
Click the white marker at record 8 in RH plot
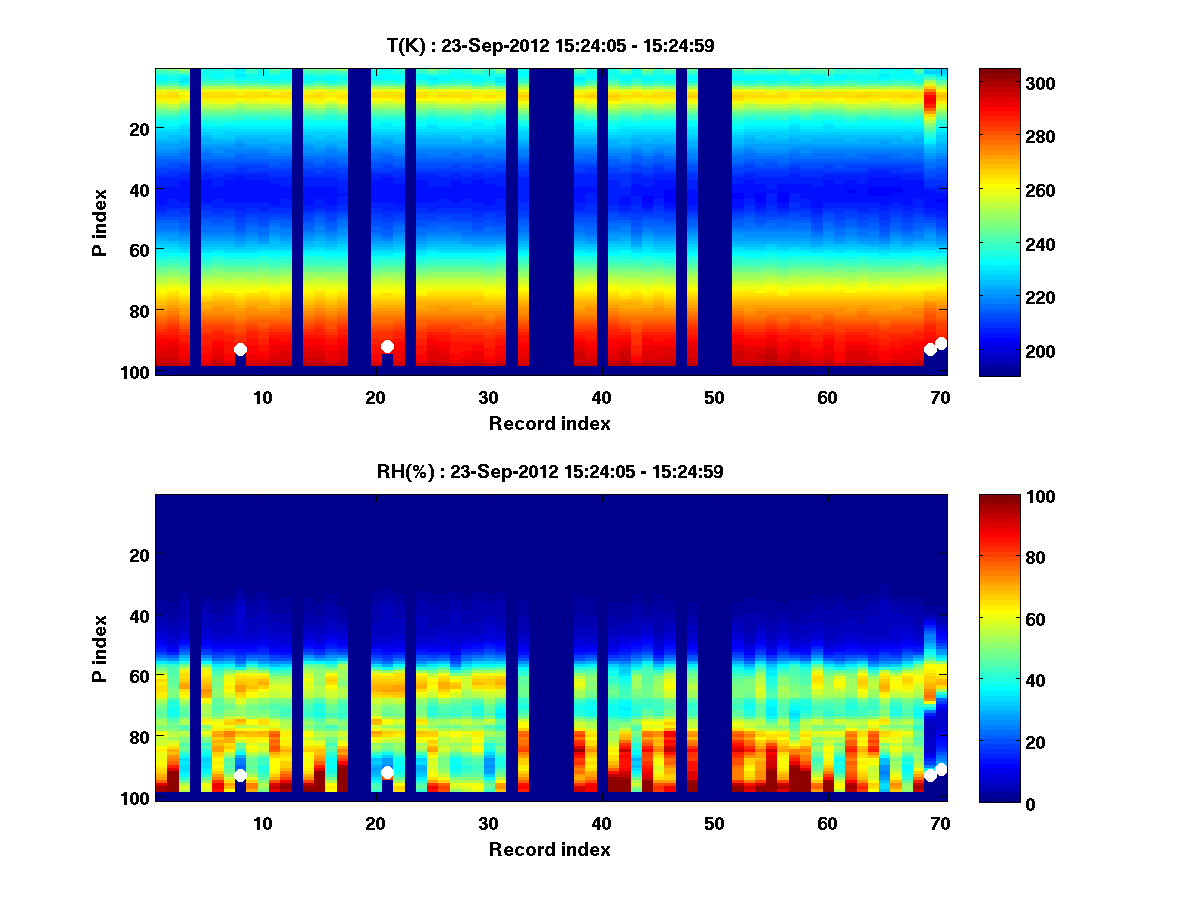coord(240,776)
